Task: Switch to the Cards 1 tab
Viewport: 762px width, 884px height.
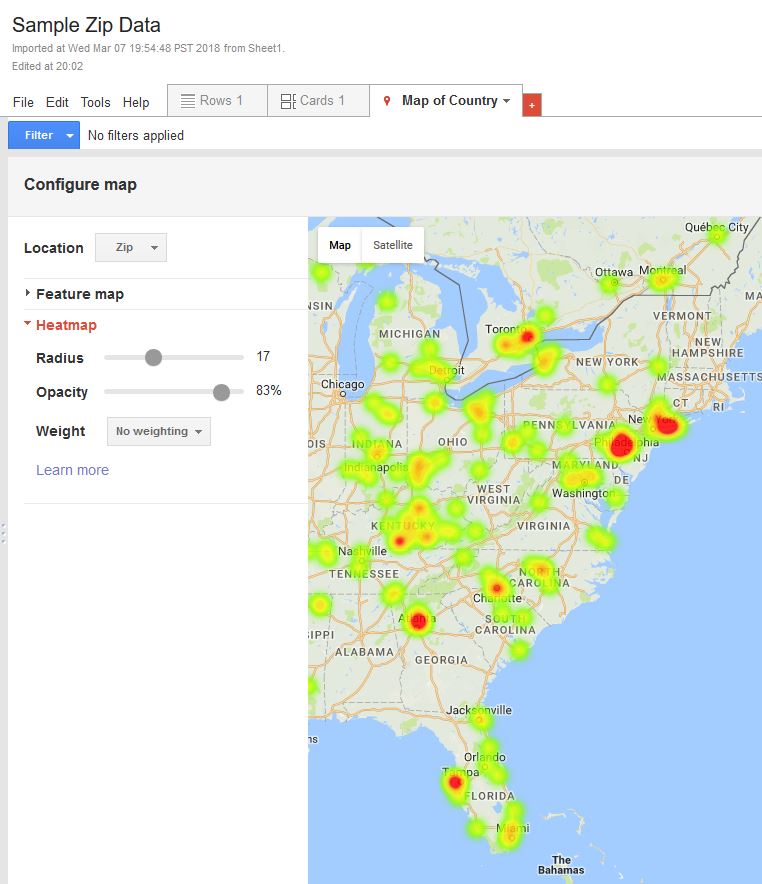Action: click(318, 100)
